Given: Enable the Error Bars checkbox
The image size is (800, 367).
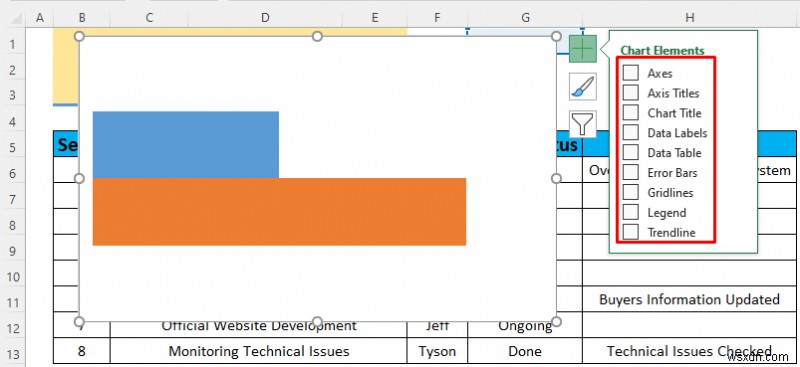Looking at the screenshot, I should (631, 172).
